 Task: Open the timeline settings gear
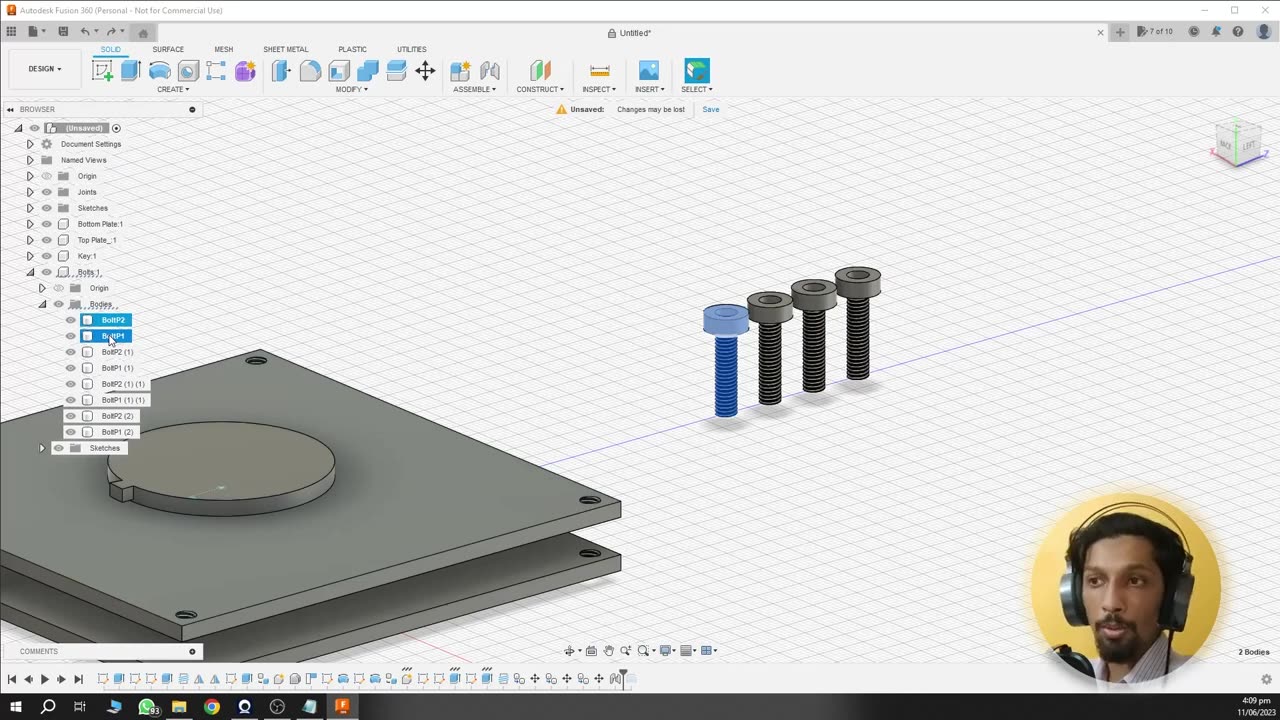pos(1266,679)
